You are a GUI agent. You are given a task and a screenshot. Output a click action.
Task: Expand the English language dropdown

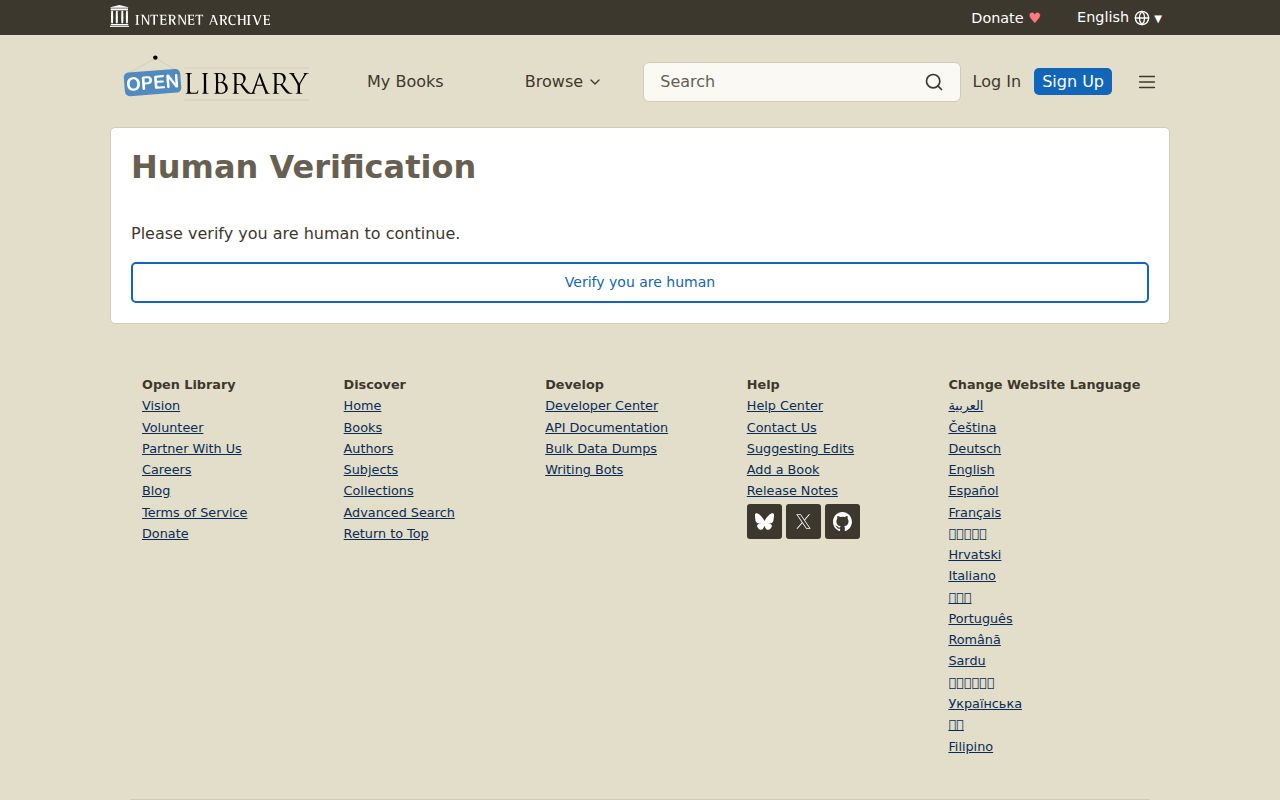(1119, 18)
